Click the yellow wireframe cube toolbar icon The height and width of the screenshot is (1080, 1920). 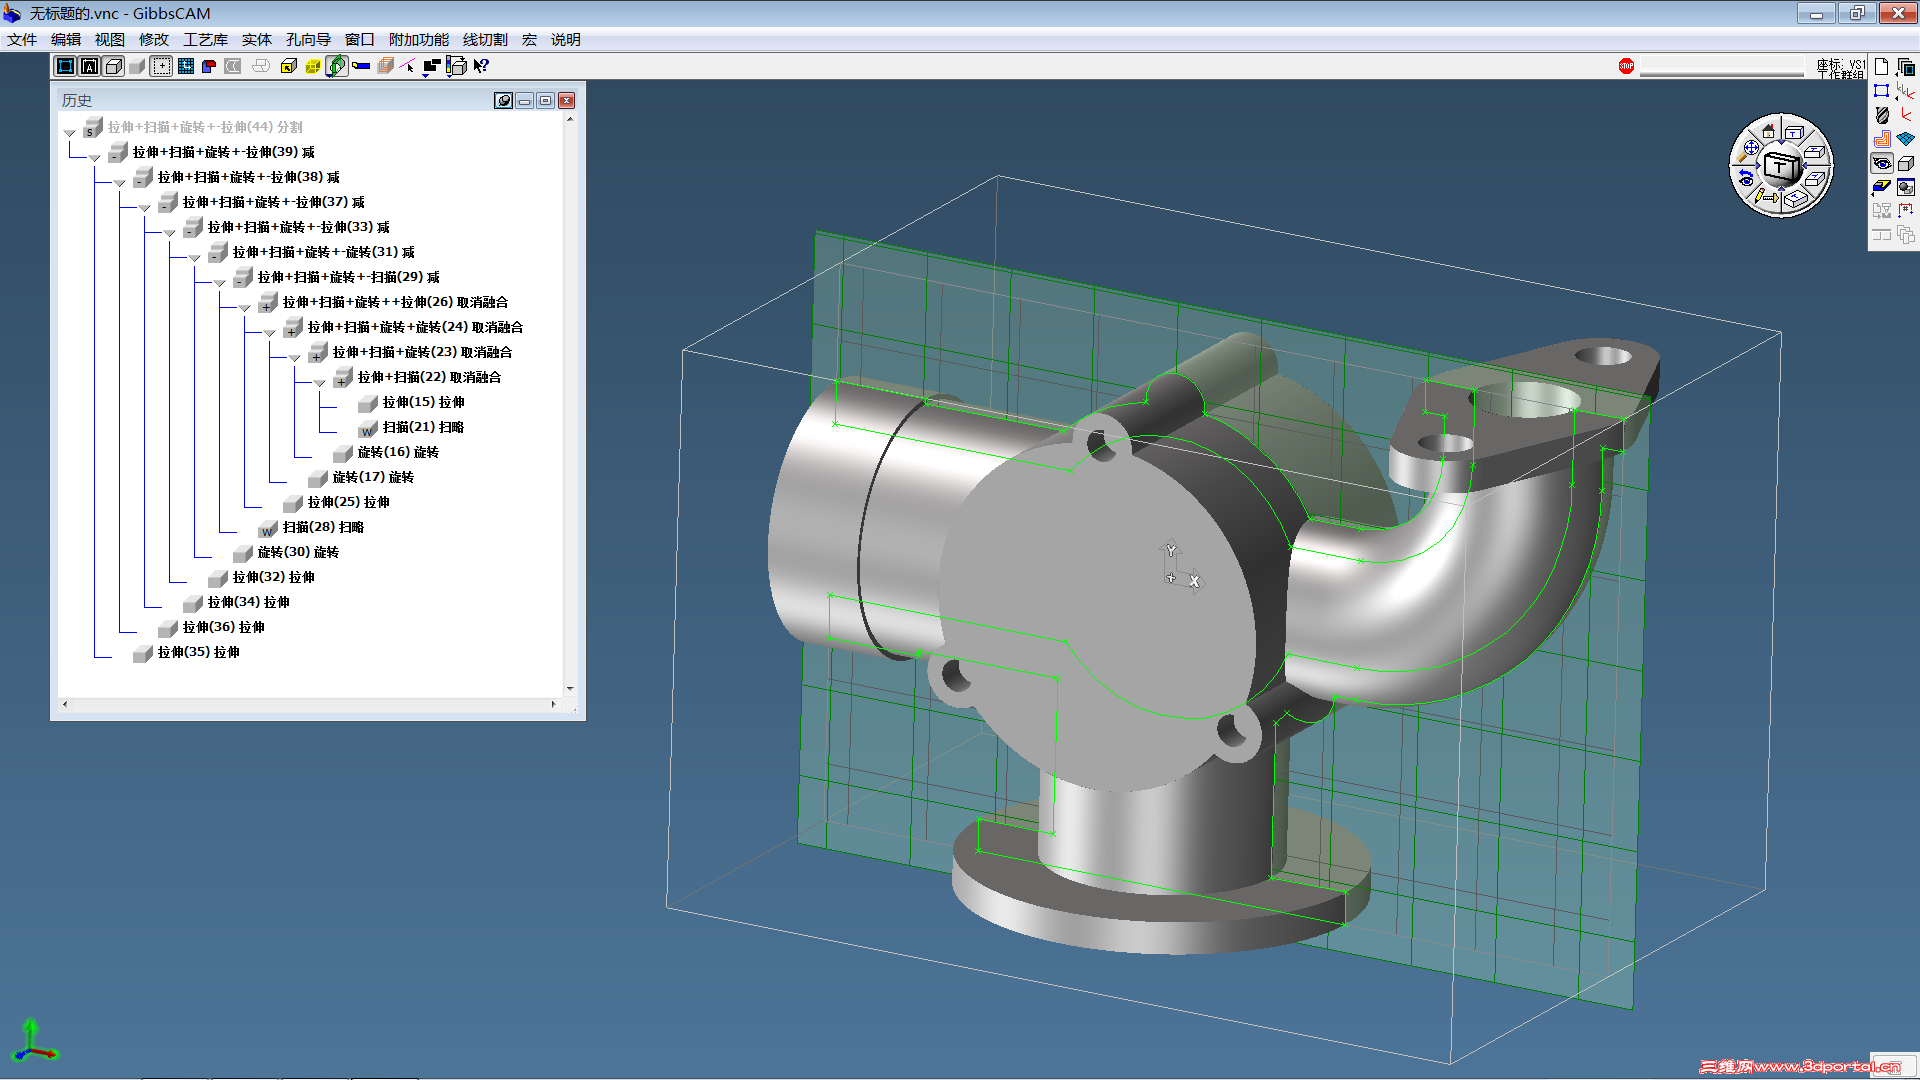coord(312,66)
